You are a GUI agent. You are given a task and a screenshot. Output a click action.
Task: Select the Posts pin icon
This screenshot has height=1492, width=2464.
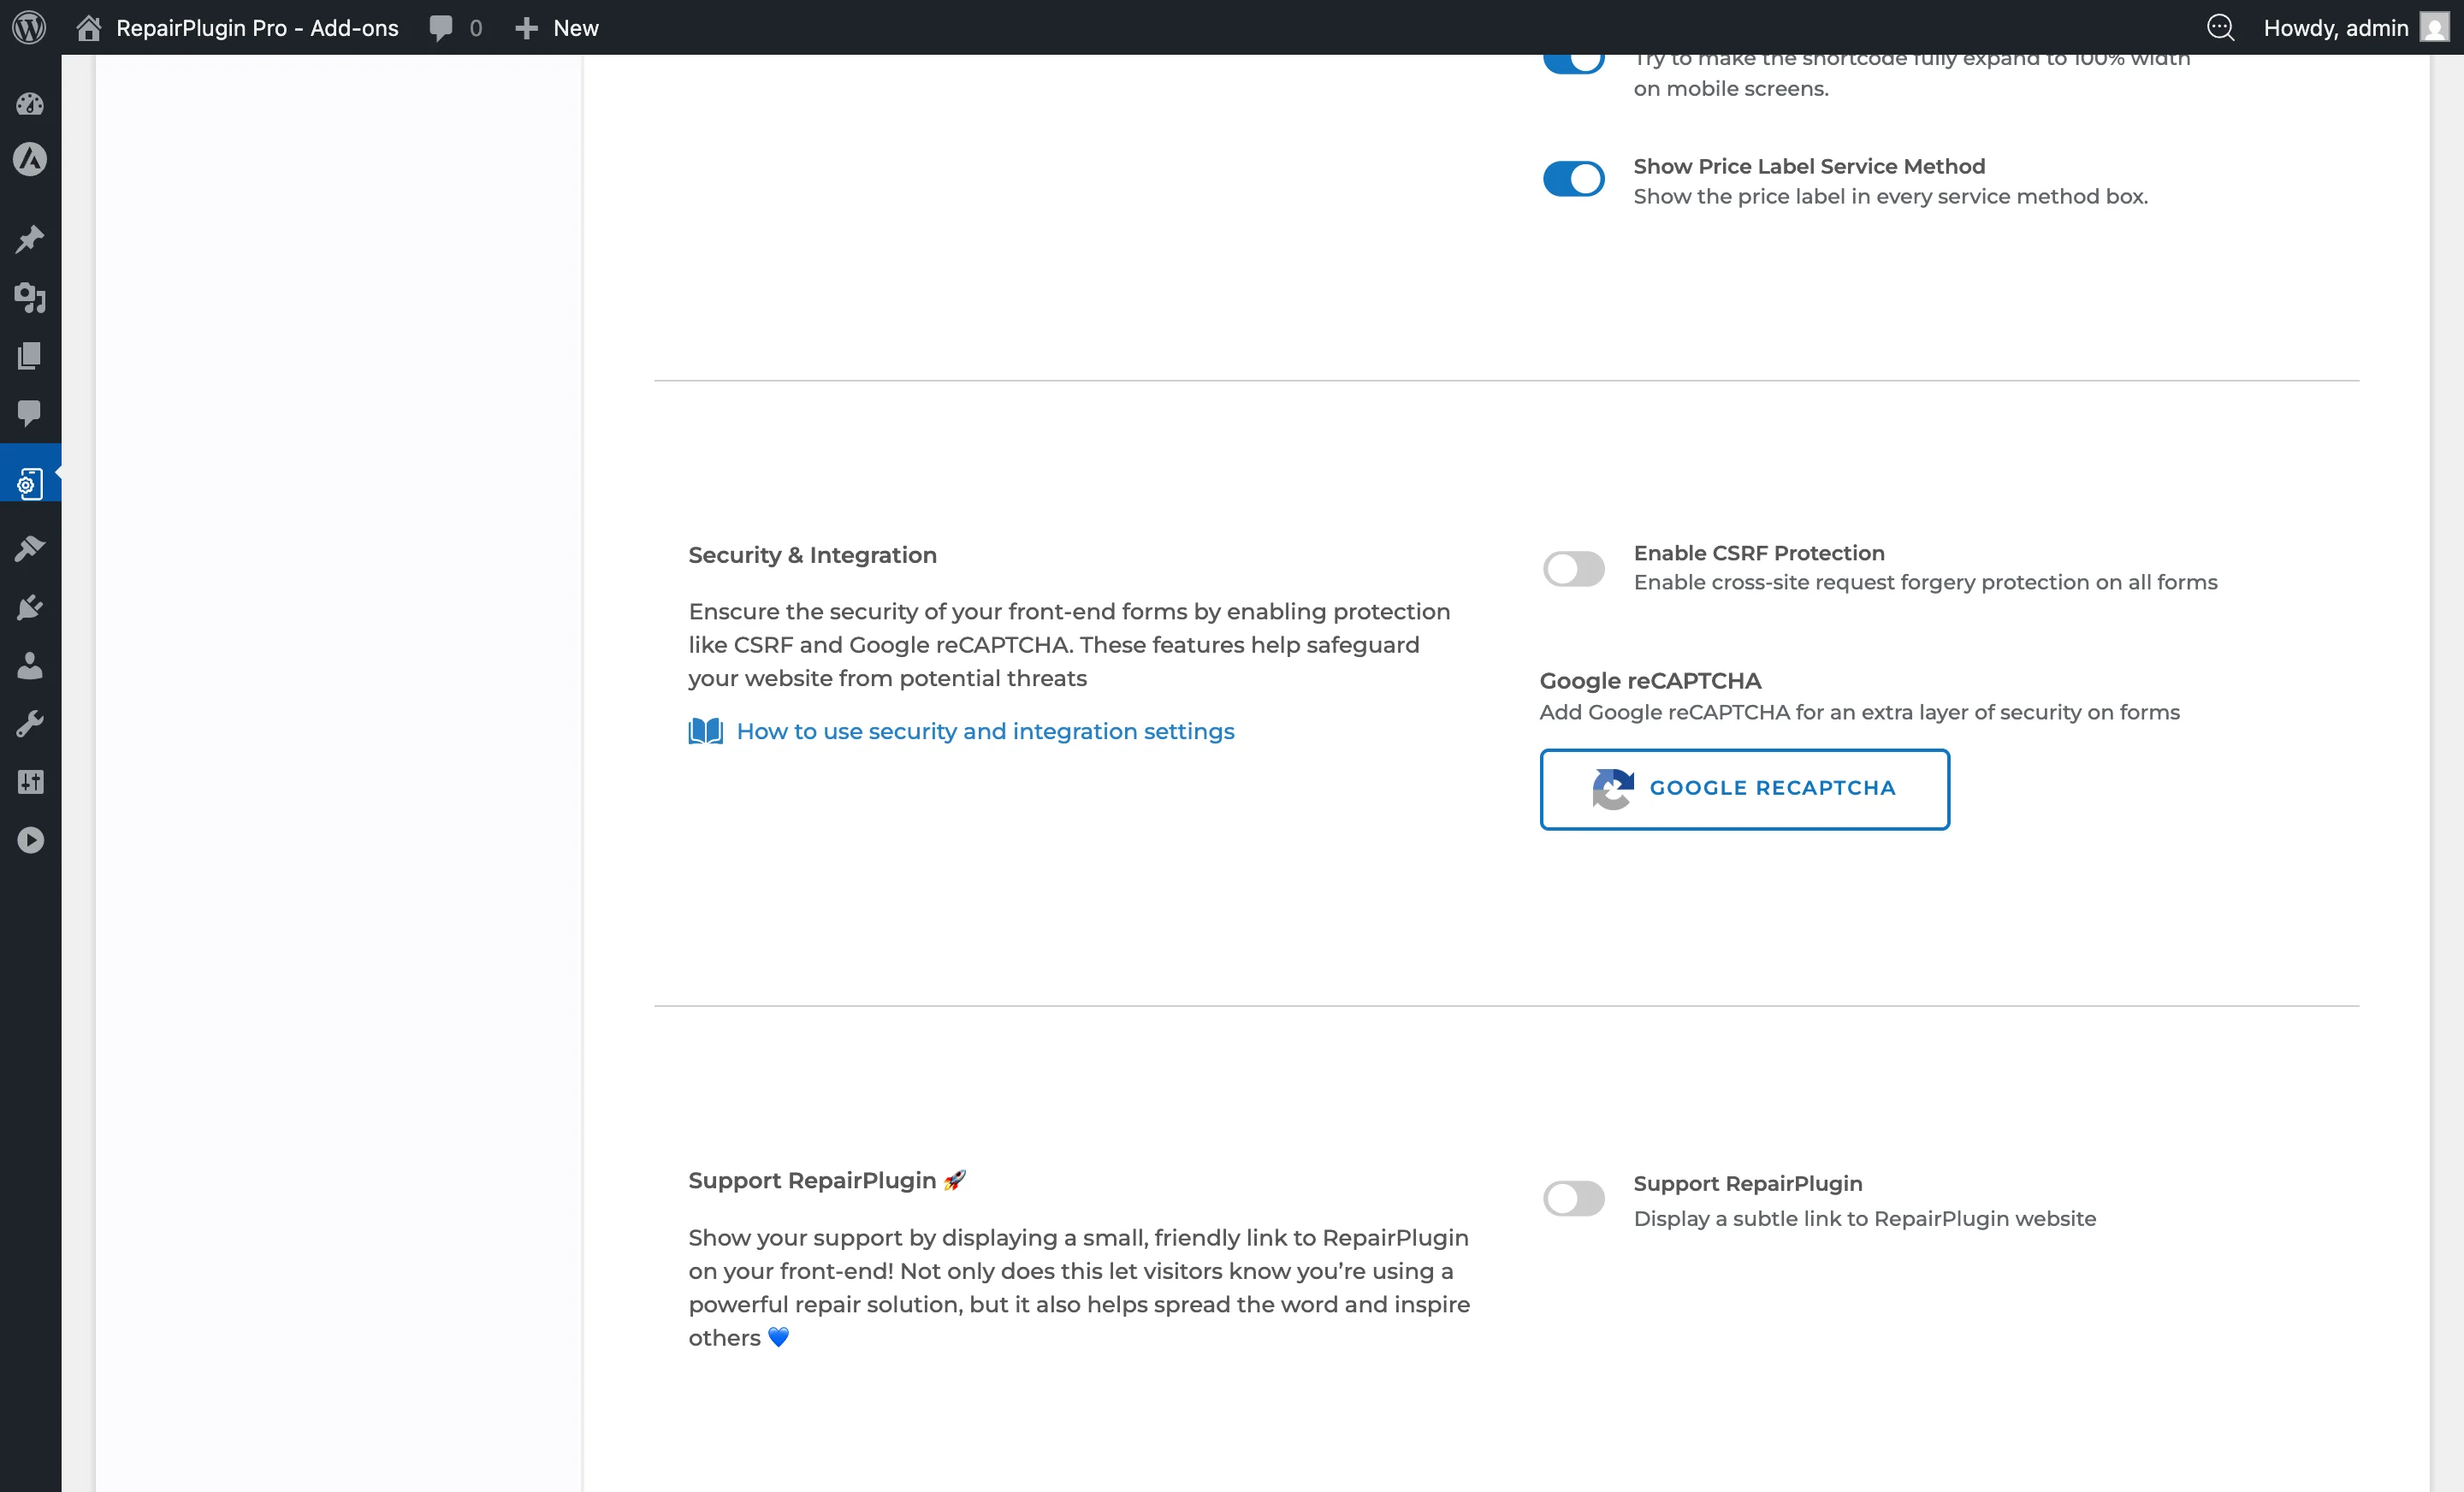tap(30, 239)
